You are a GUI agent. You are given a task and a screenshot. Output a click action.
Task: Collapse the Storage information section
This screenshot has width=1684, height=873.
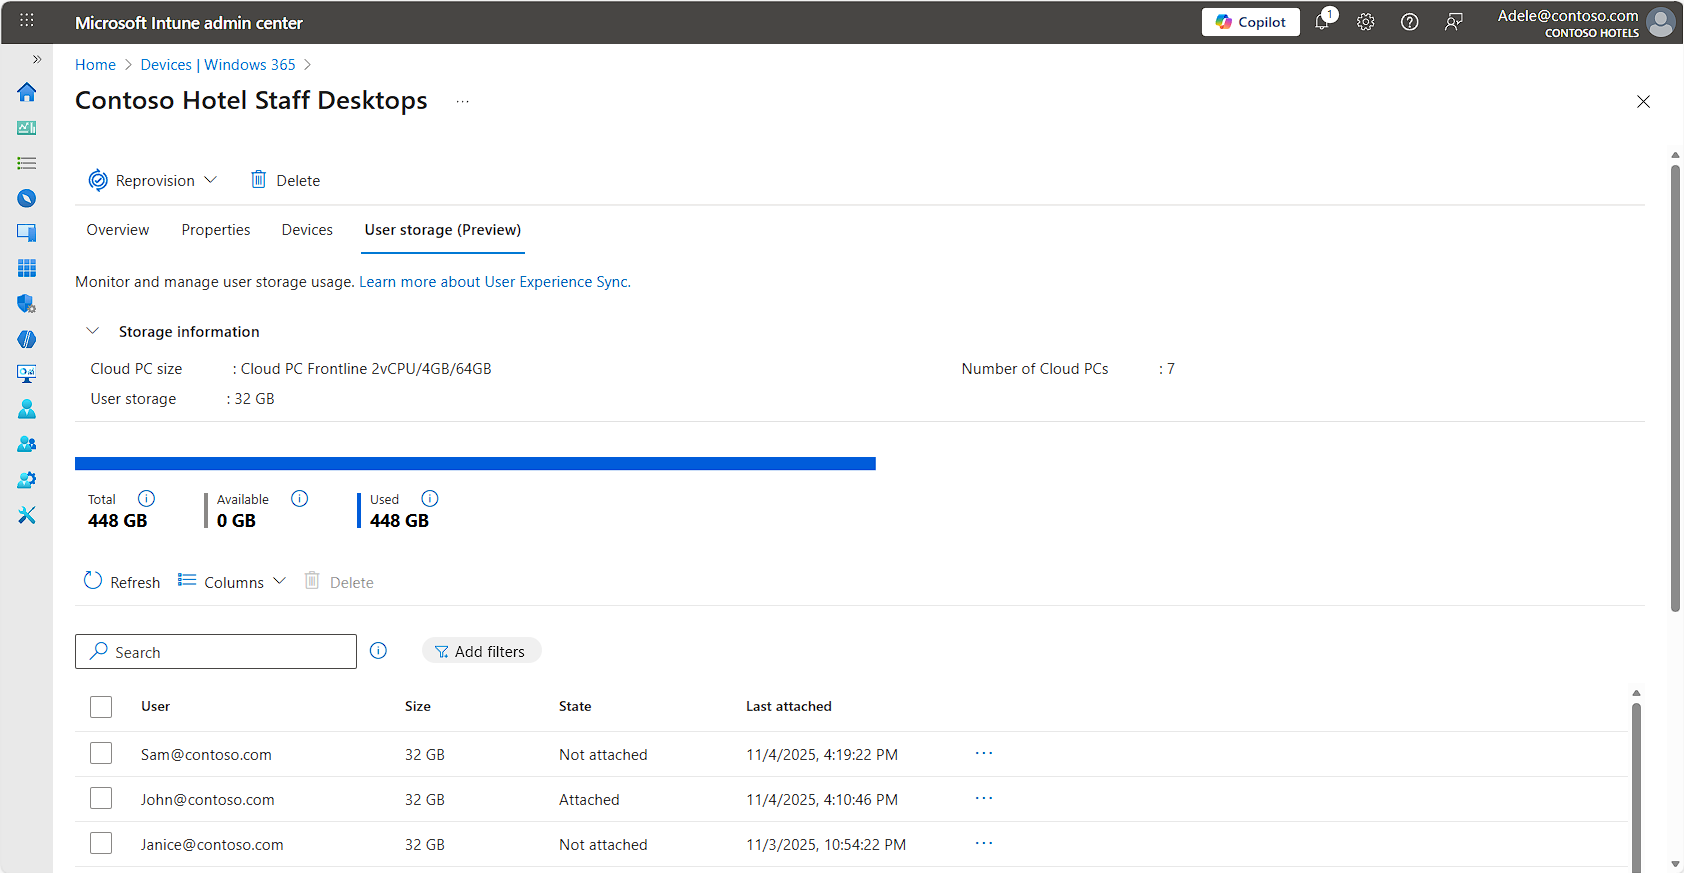pyautogui.click(x=93, y=331)
